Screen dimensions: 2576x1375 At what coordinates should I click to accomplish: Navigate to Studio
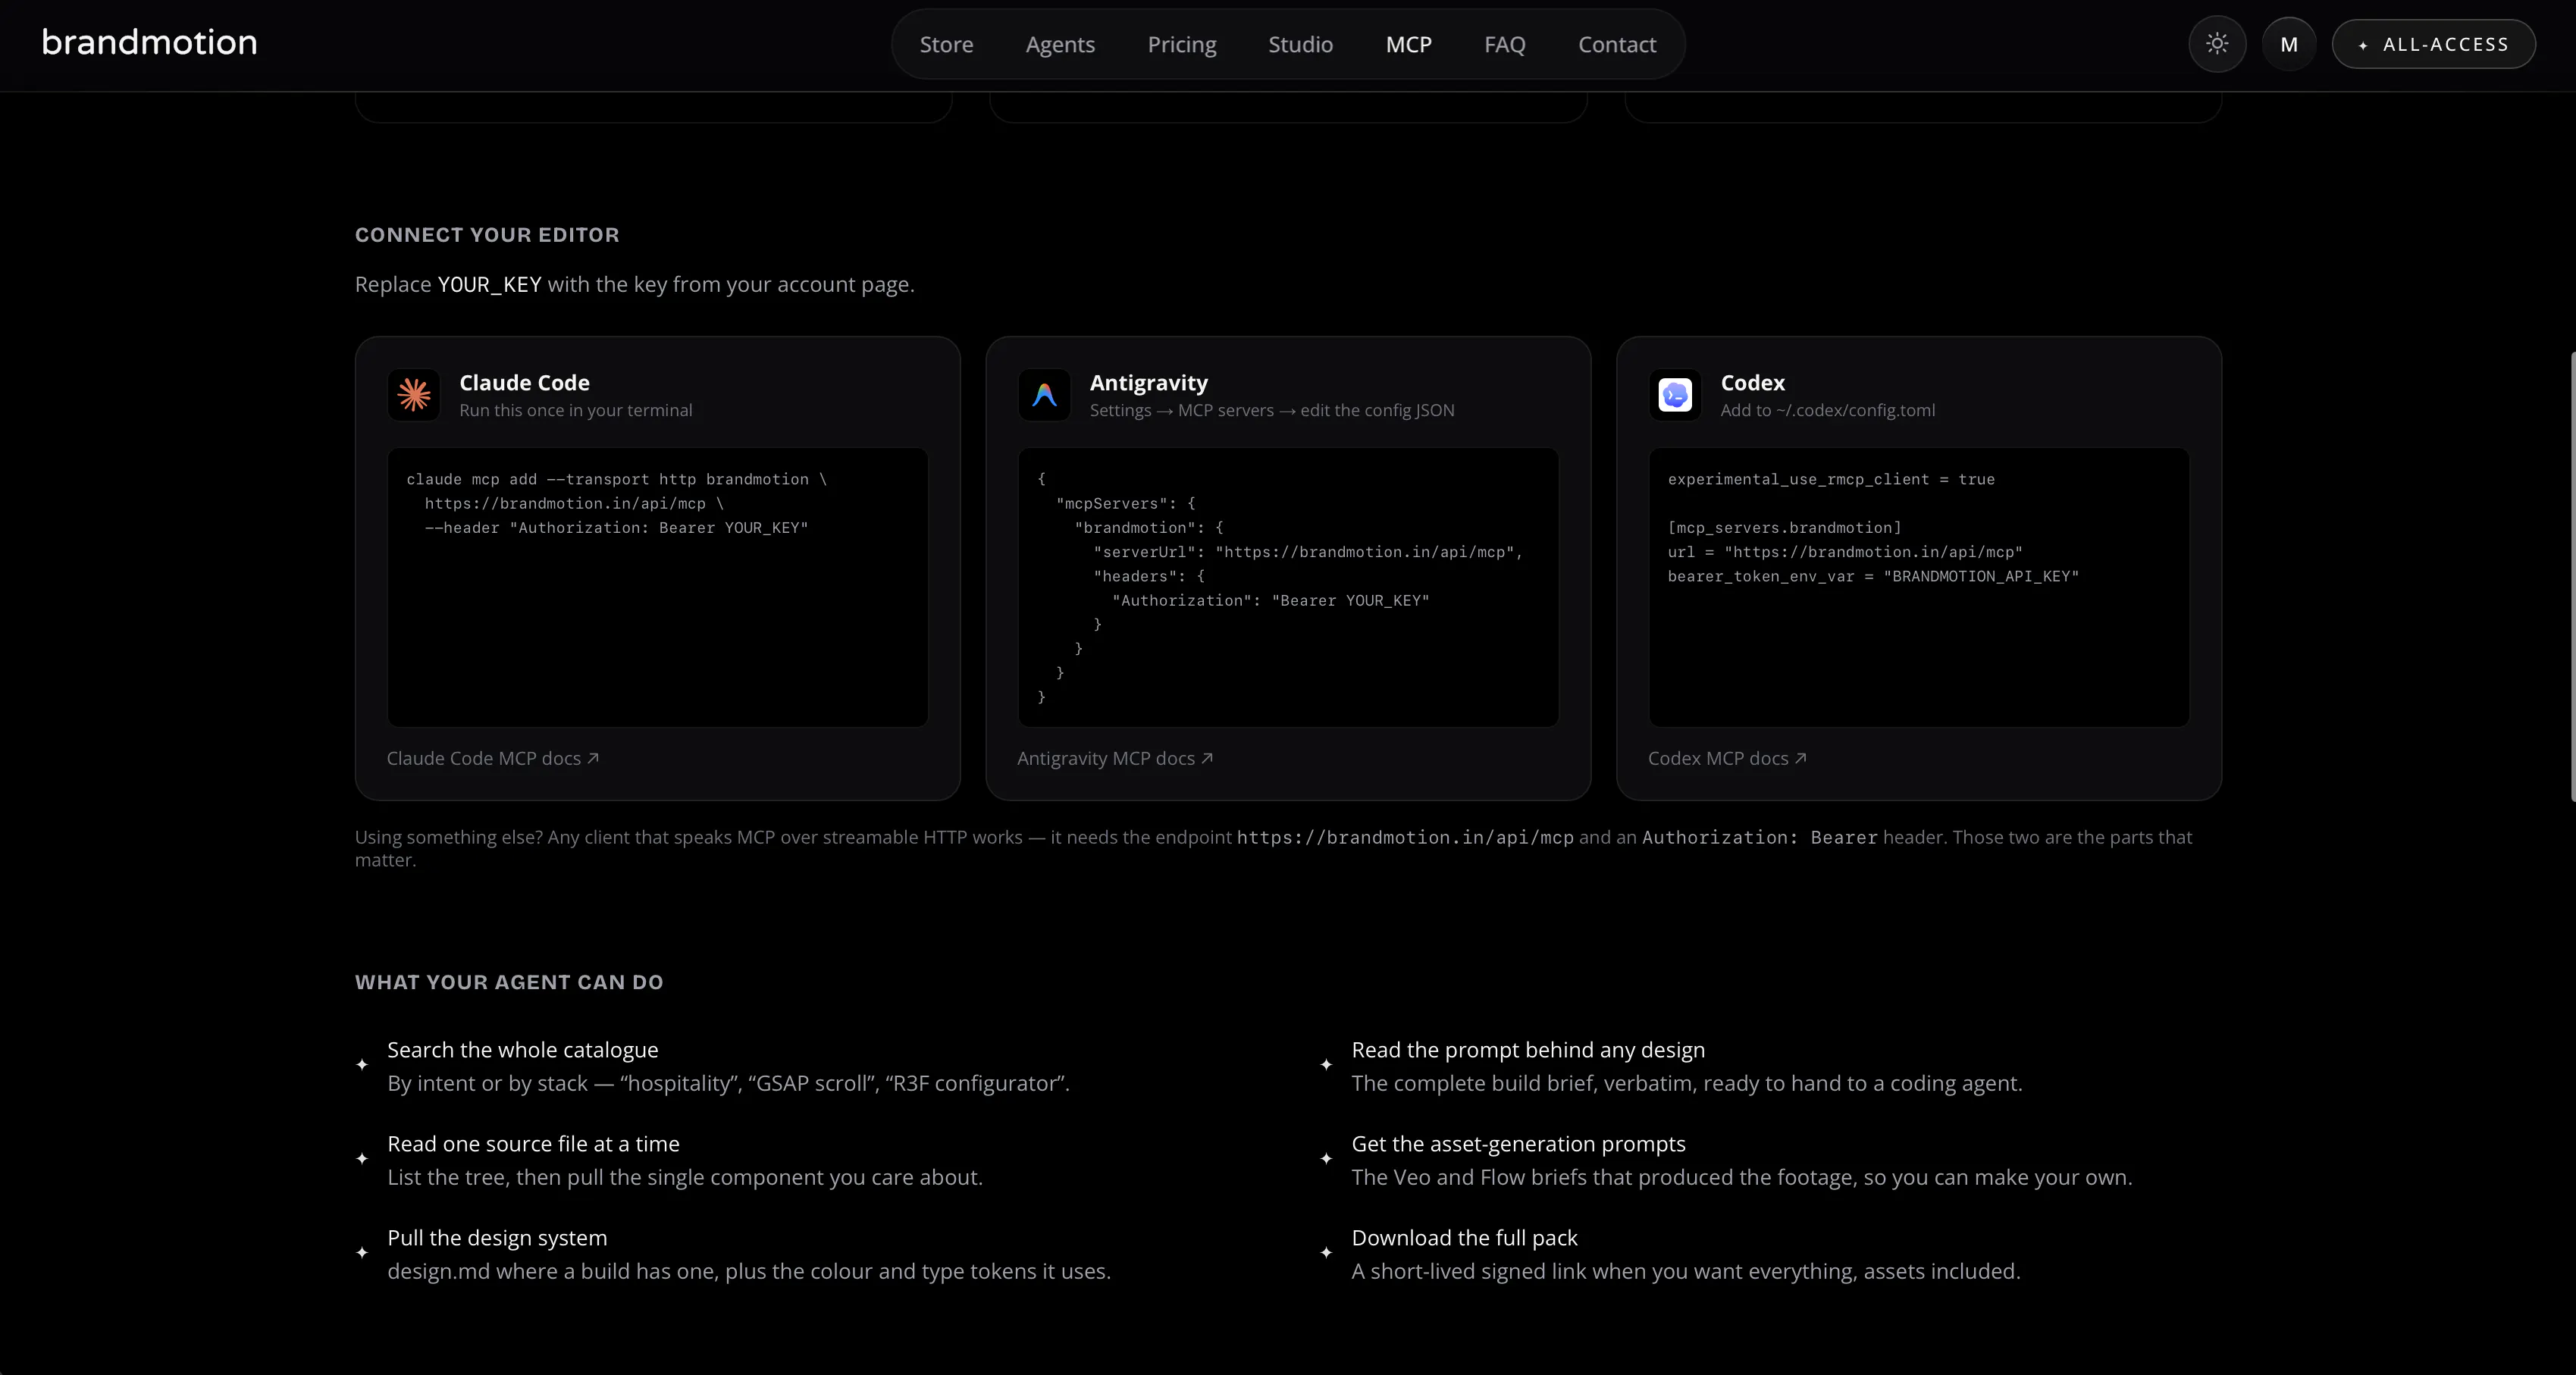coord(1300,44)
